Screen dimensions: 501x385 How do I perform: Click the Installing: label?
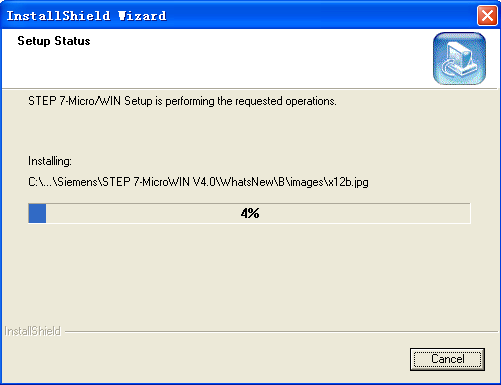coord(50,161)
